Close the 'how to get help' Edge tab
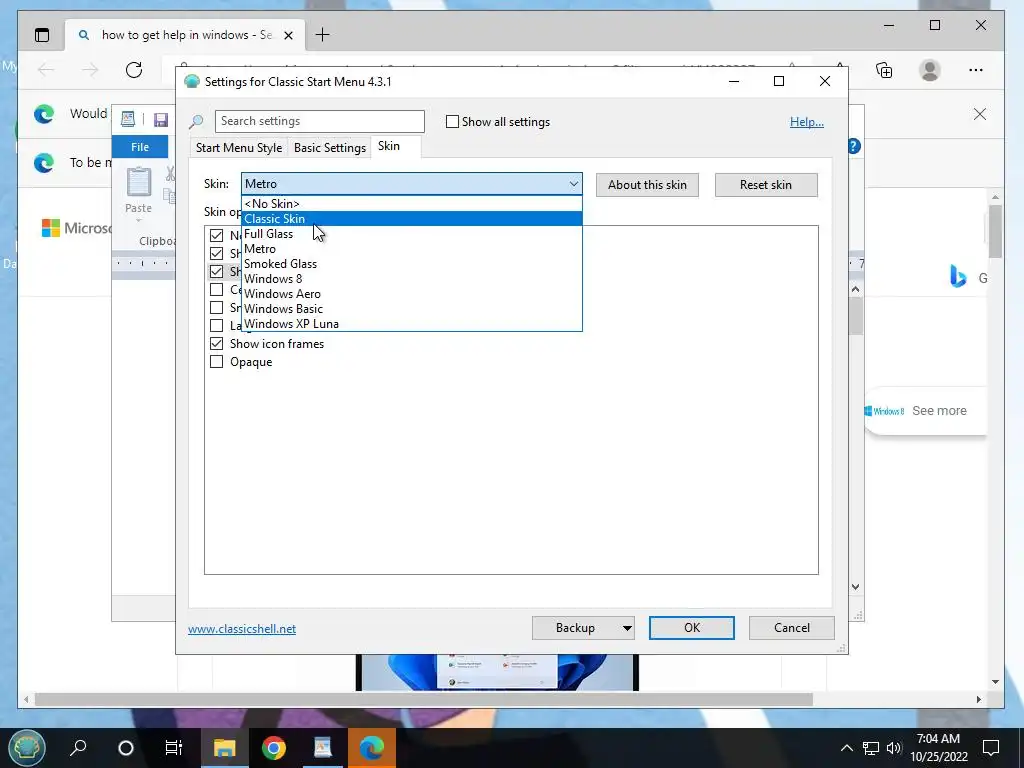The height and width of the screenshot is (768, 1024). tap(288, 35)
